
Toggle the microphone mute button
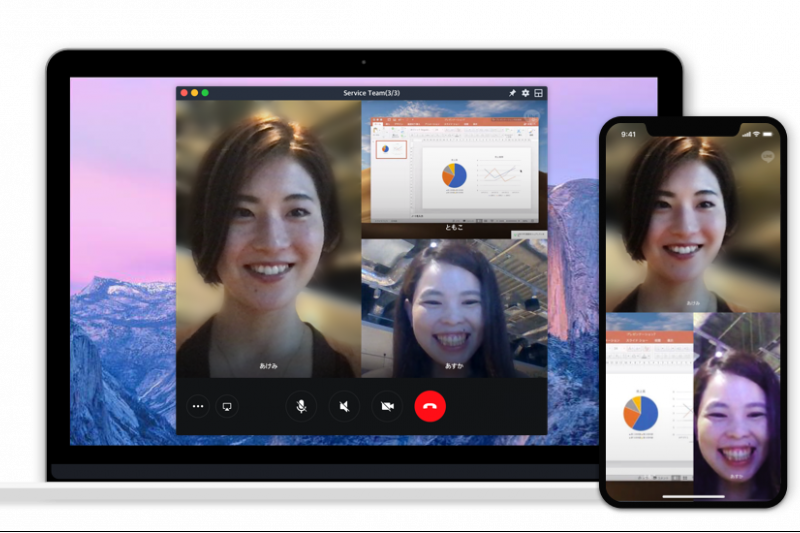pyautogui.click(x=301, y=406)
